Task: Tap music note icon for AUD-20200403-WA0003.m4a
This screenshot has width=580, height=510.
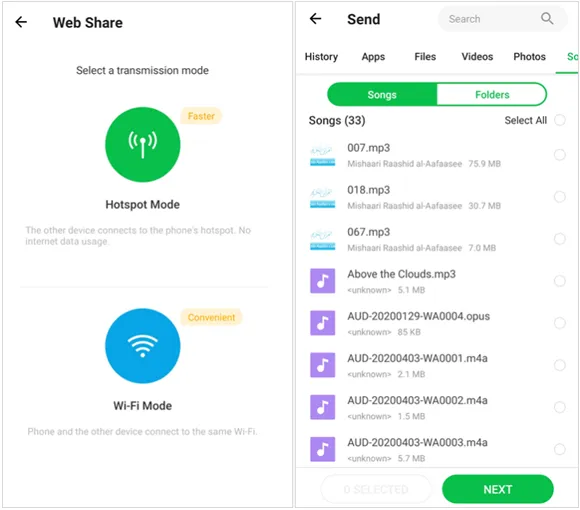Action: pos(323,450)
